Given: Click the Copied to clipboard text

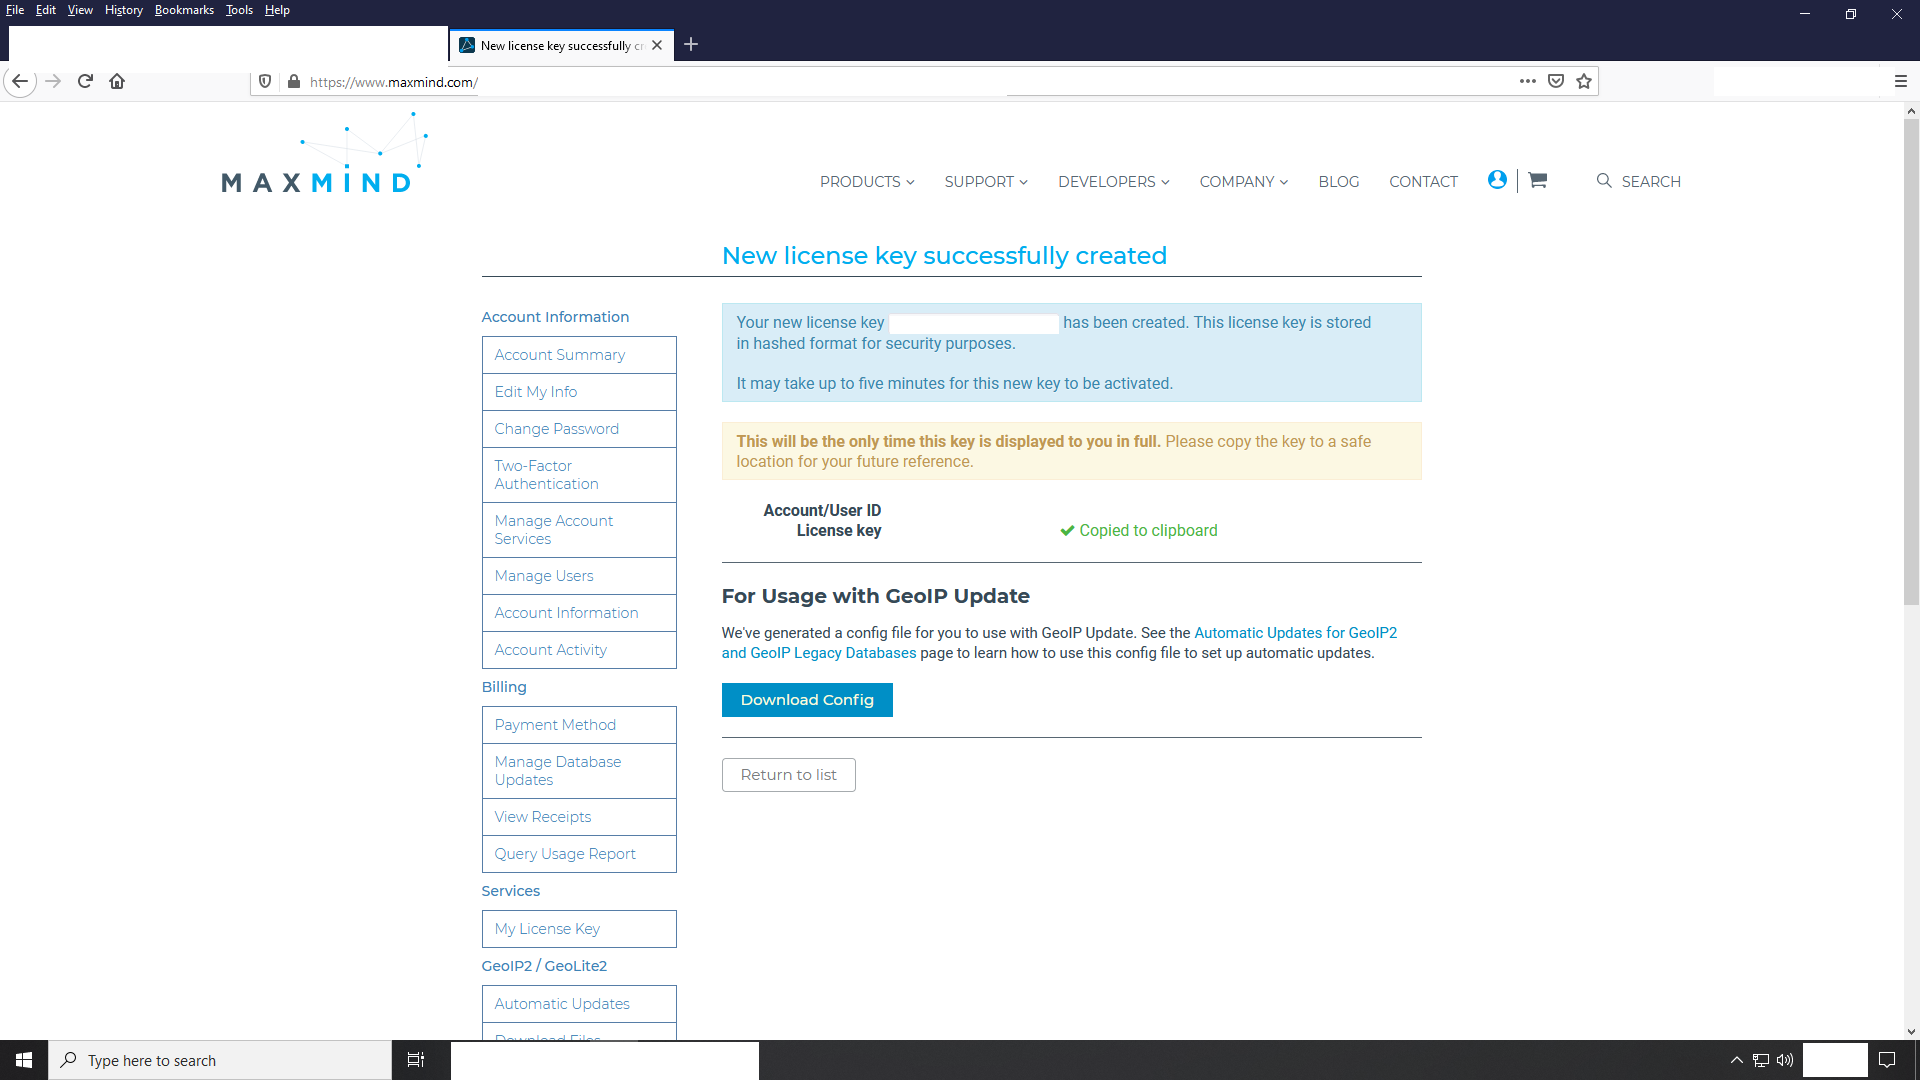Looking at the screenshot, I should [1148, 531].
